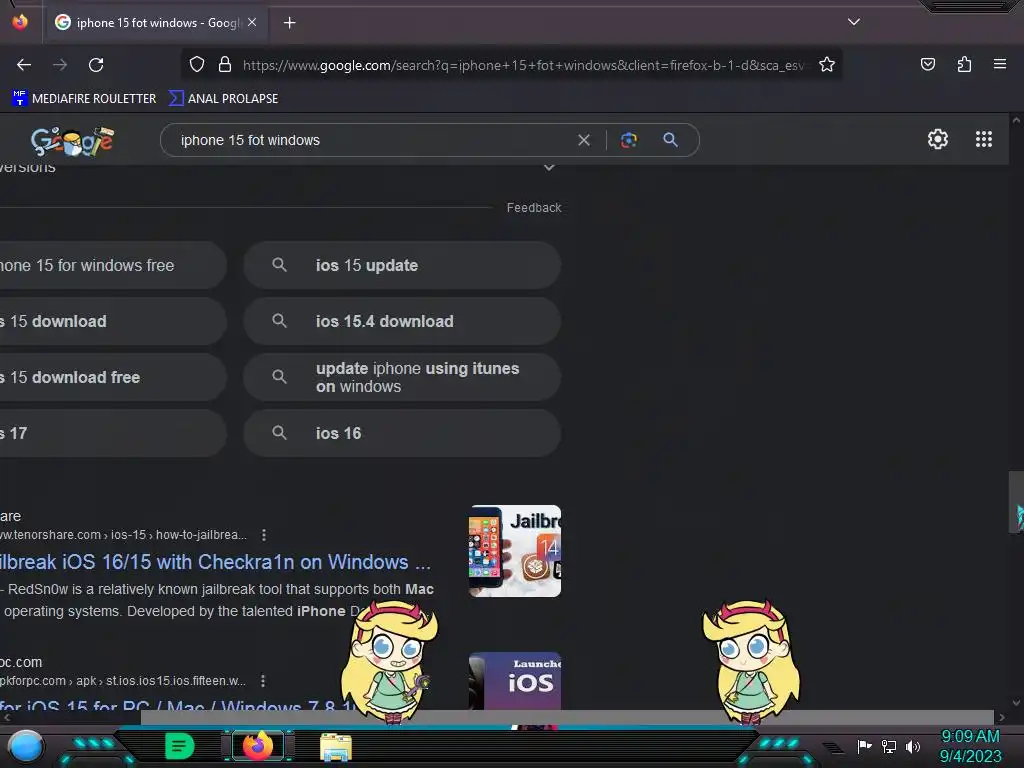Search 'update iphone using itunes on windows'
This screenshot has height=768, width=1024.
(402, 377)
